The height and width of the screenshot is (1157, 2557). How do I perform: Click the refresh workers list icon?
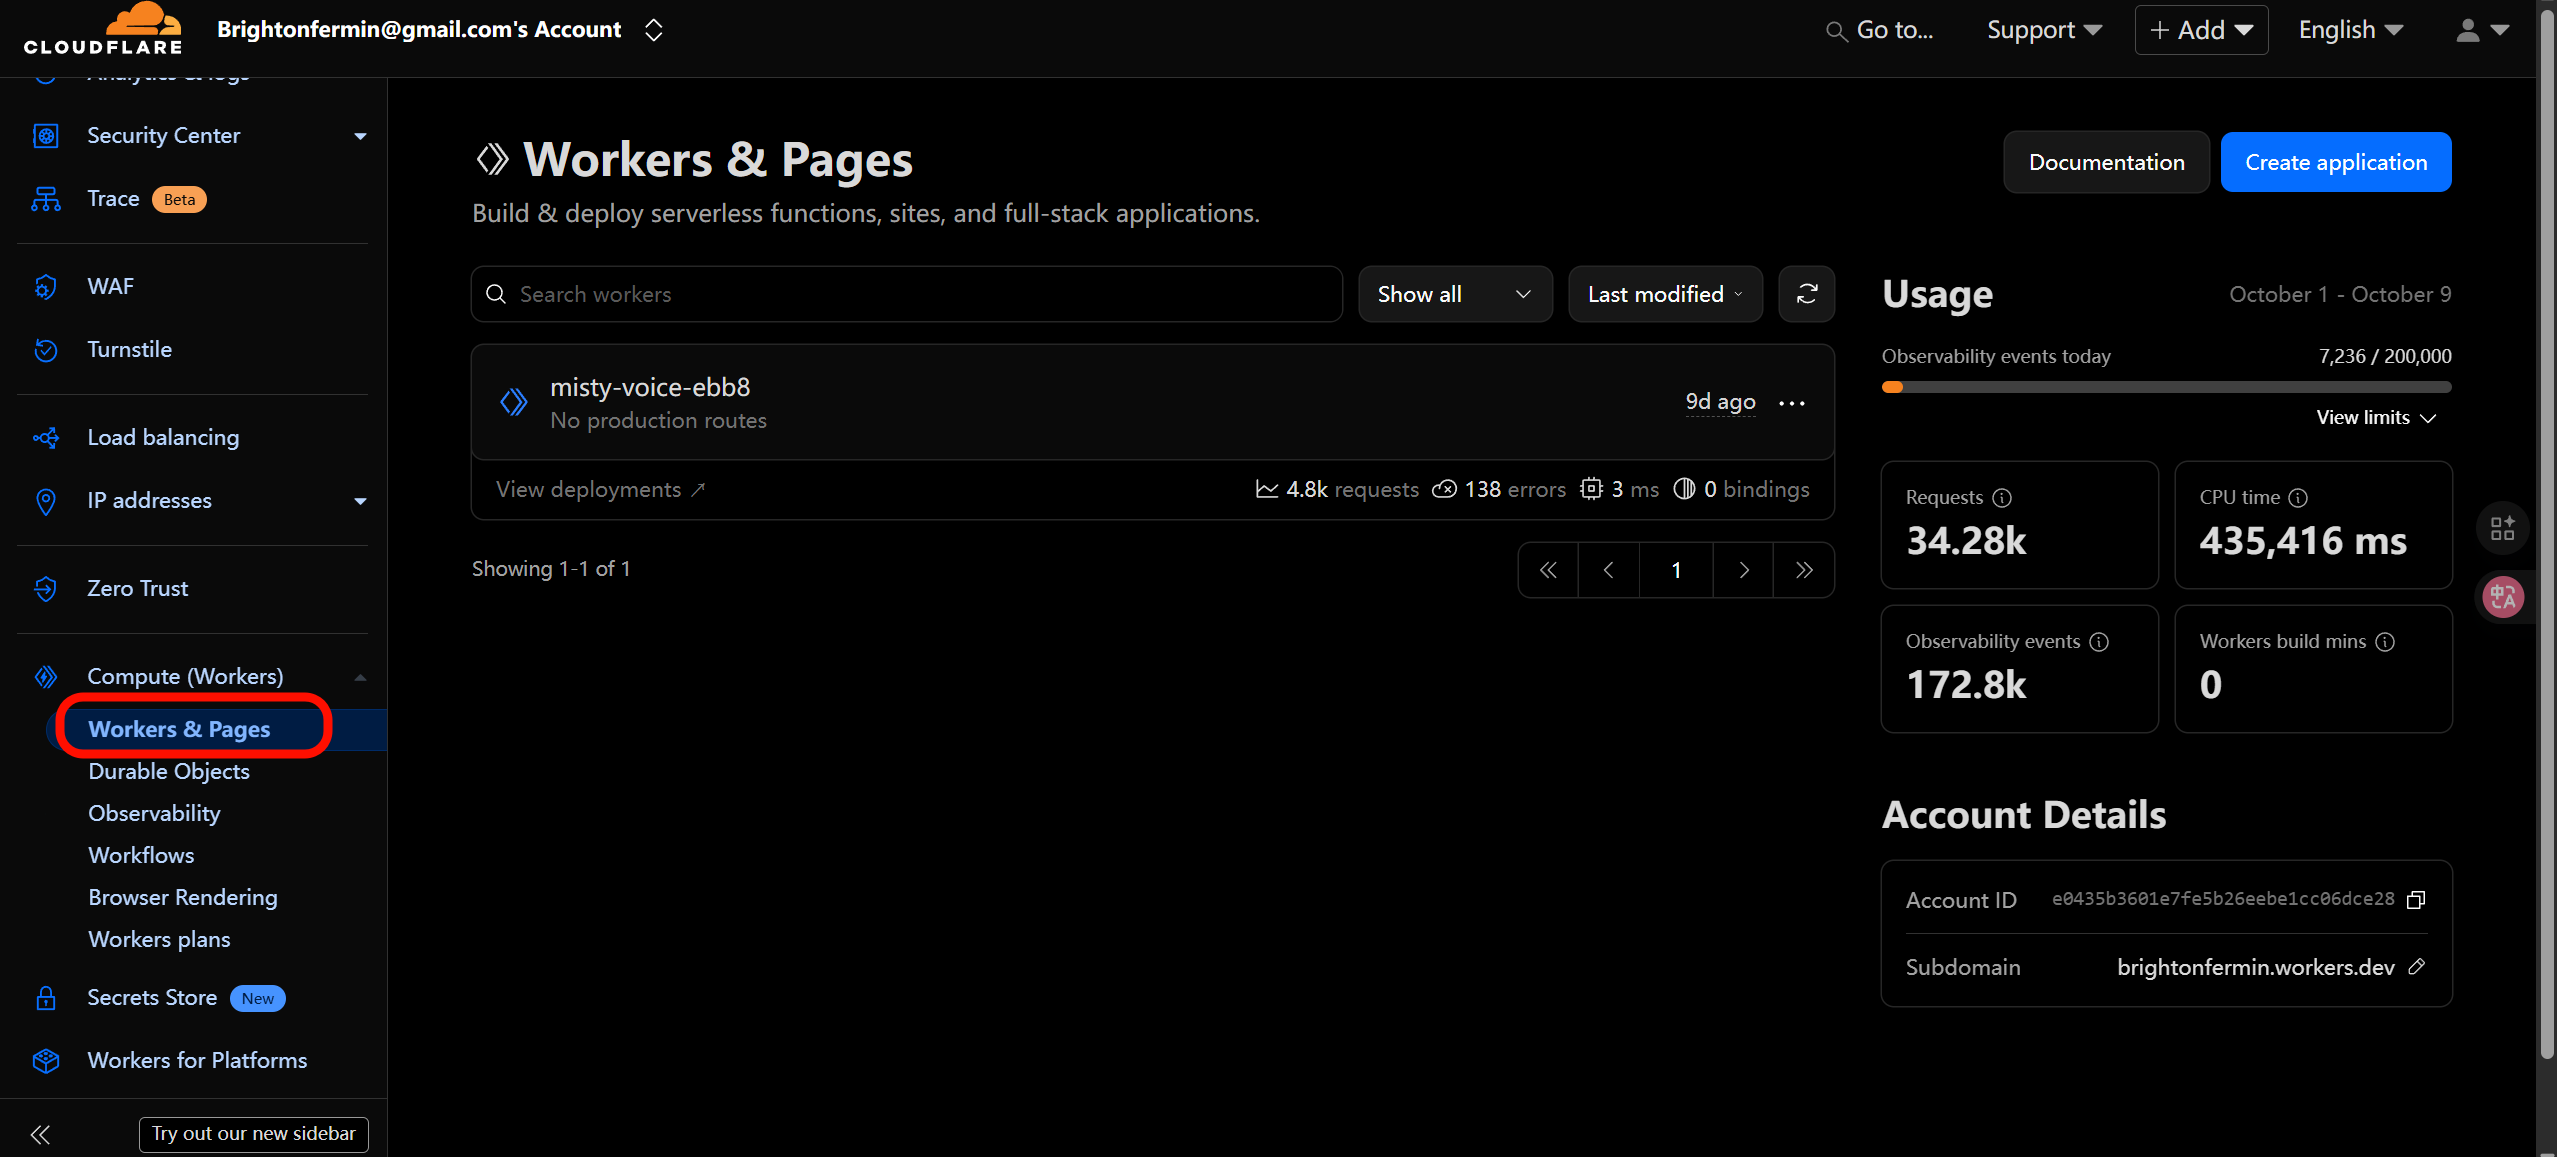[x=1806, y=294]
